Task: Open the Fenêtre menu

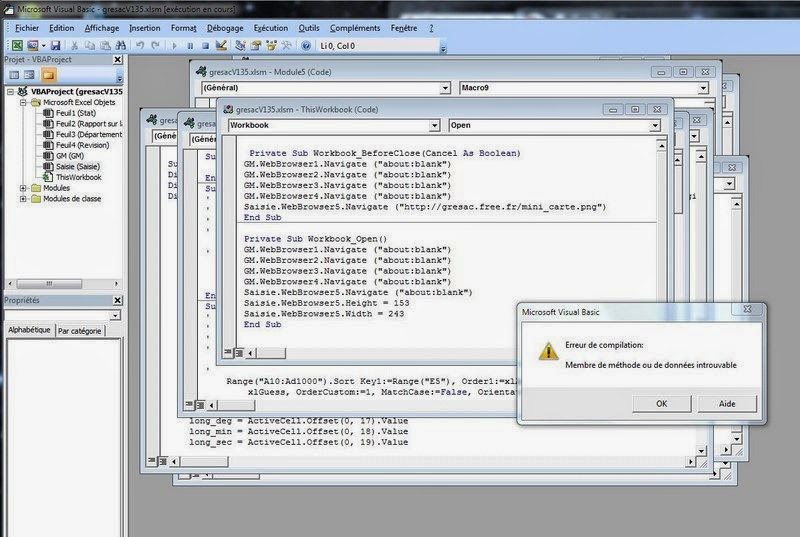Action: (404, 28)
